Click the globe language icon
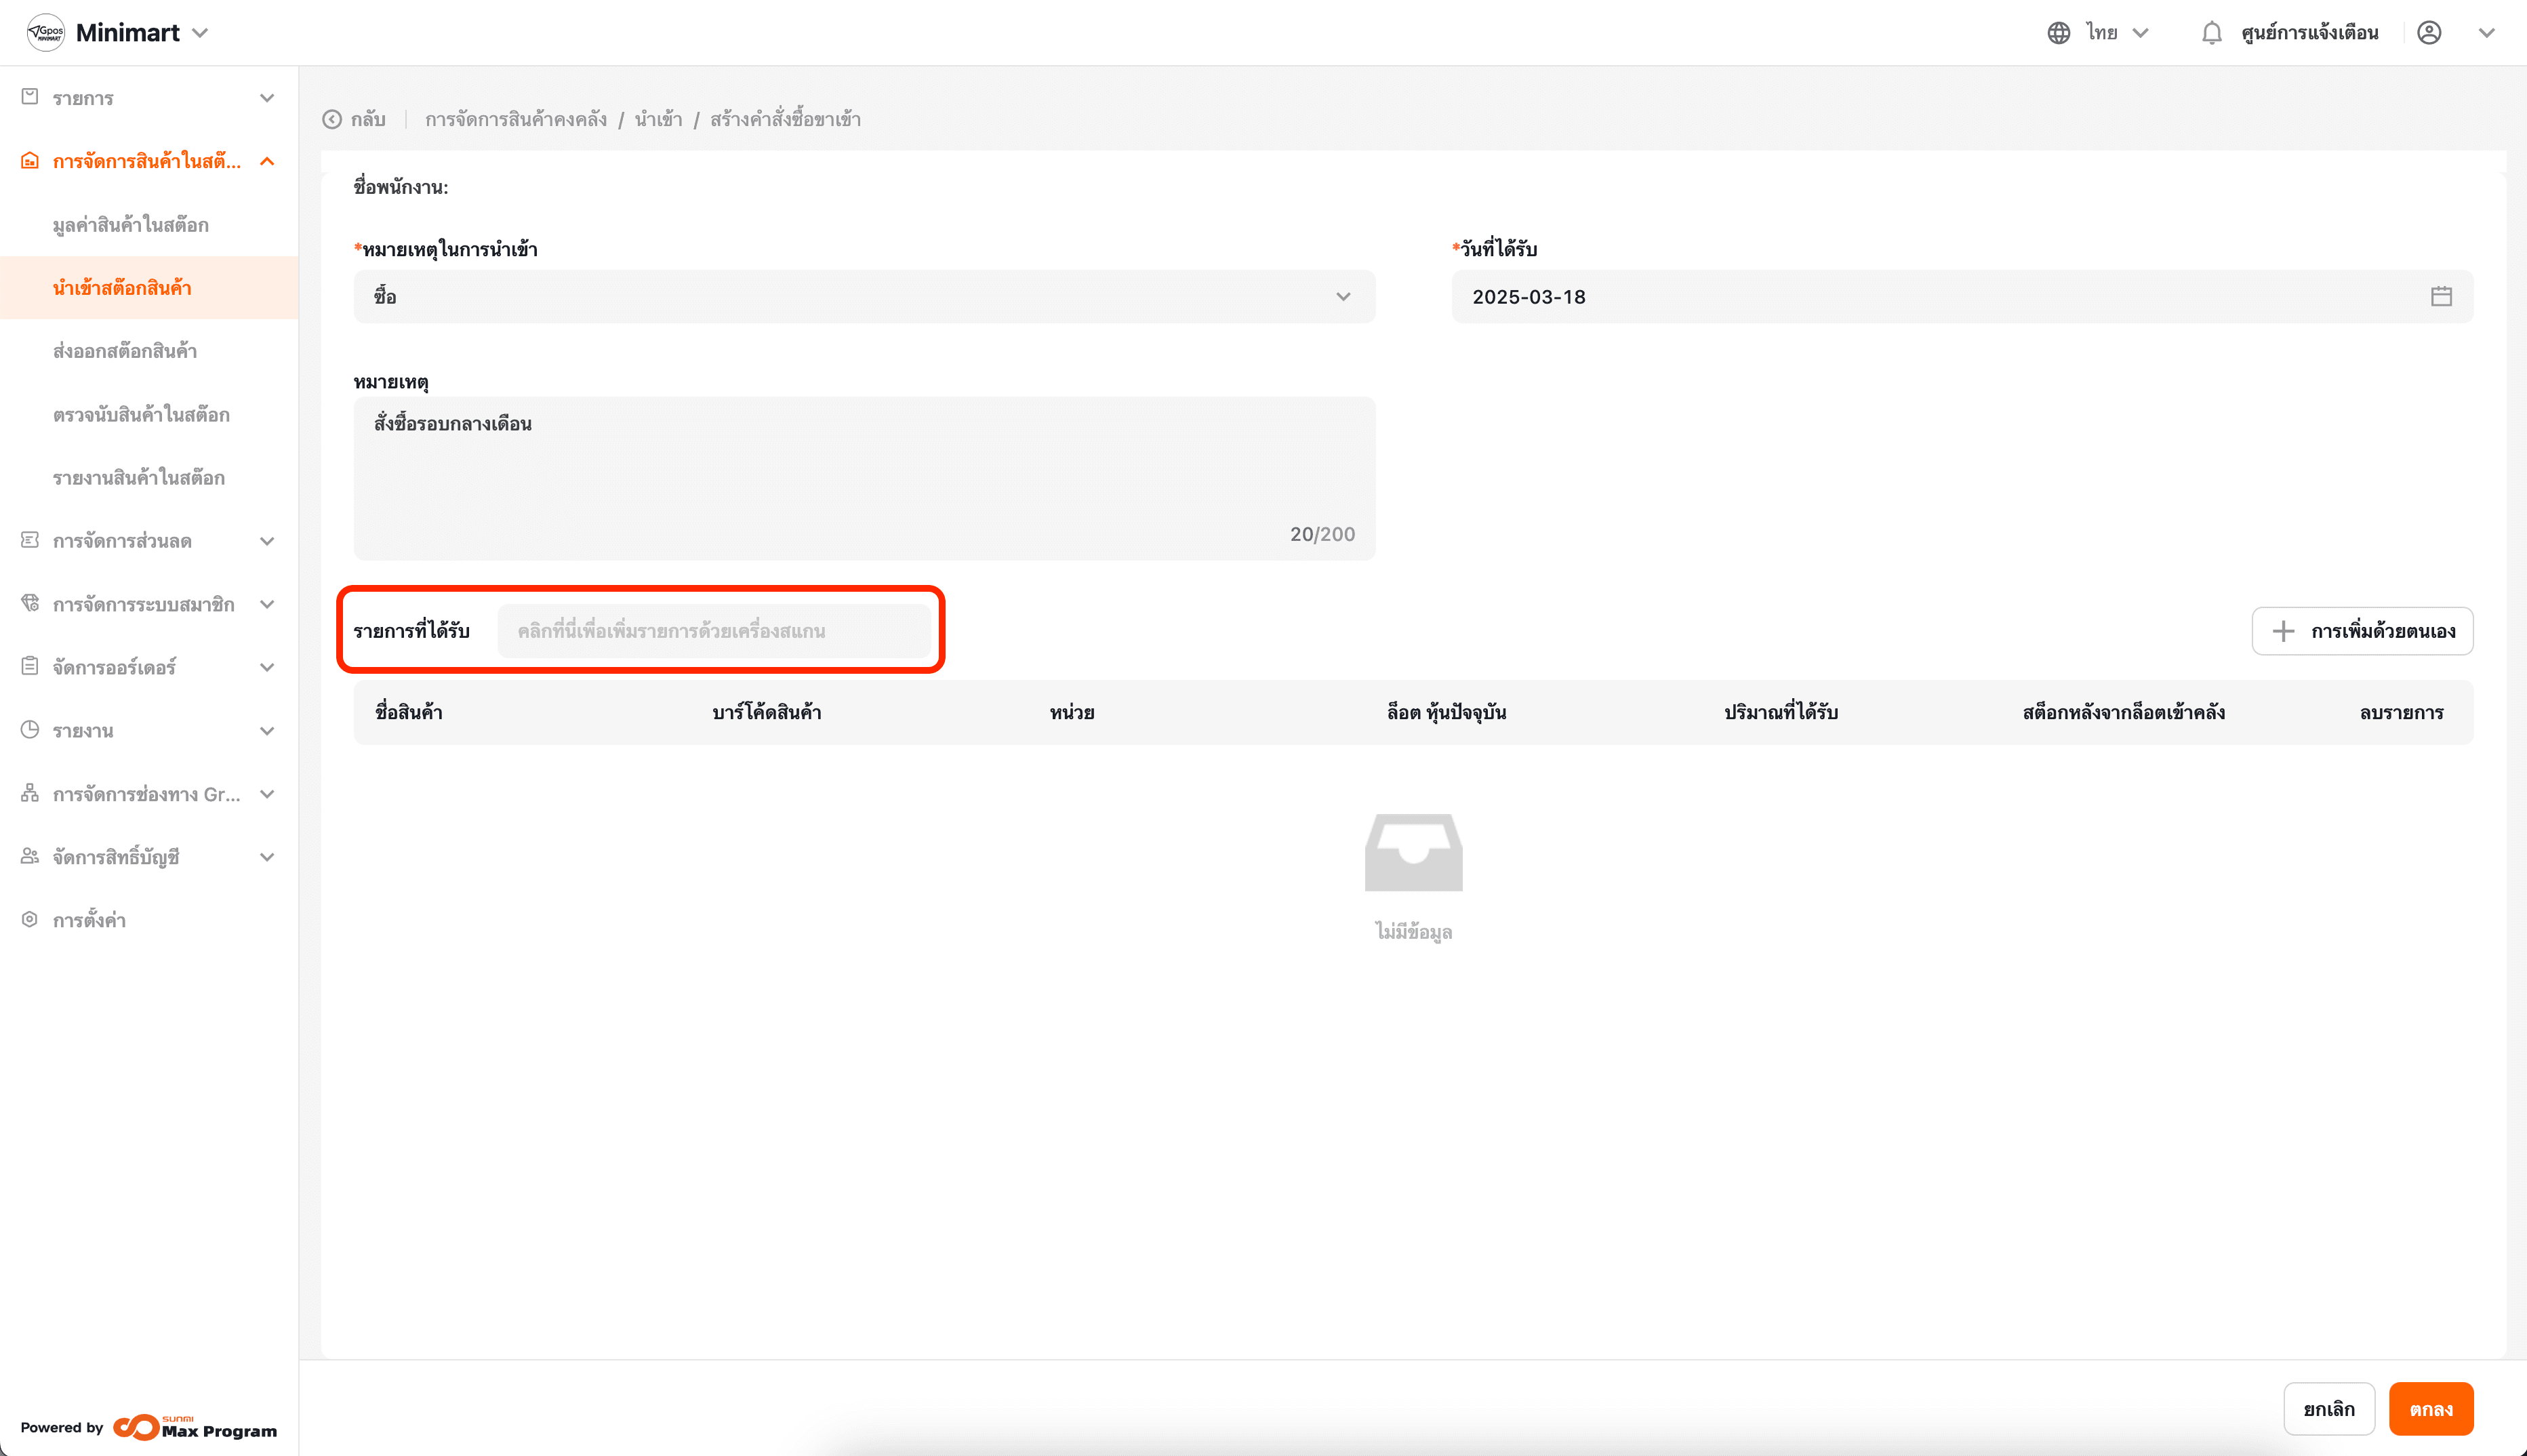Image resolution: width=2527 pixels, height=1456 pixels. [2058, 33]
